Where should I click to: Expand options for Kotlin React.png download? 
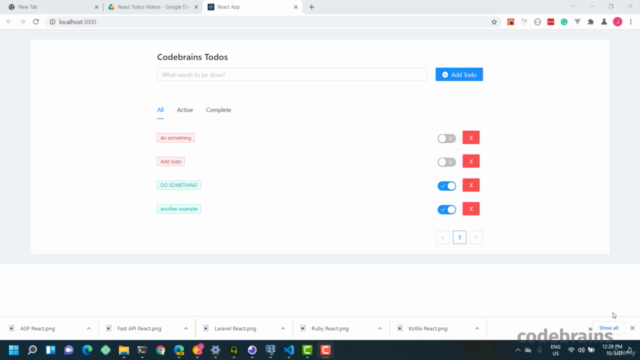(x=477, y=329)
